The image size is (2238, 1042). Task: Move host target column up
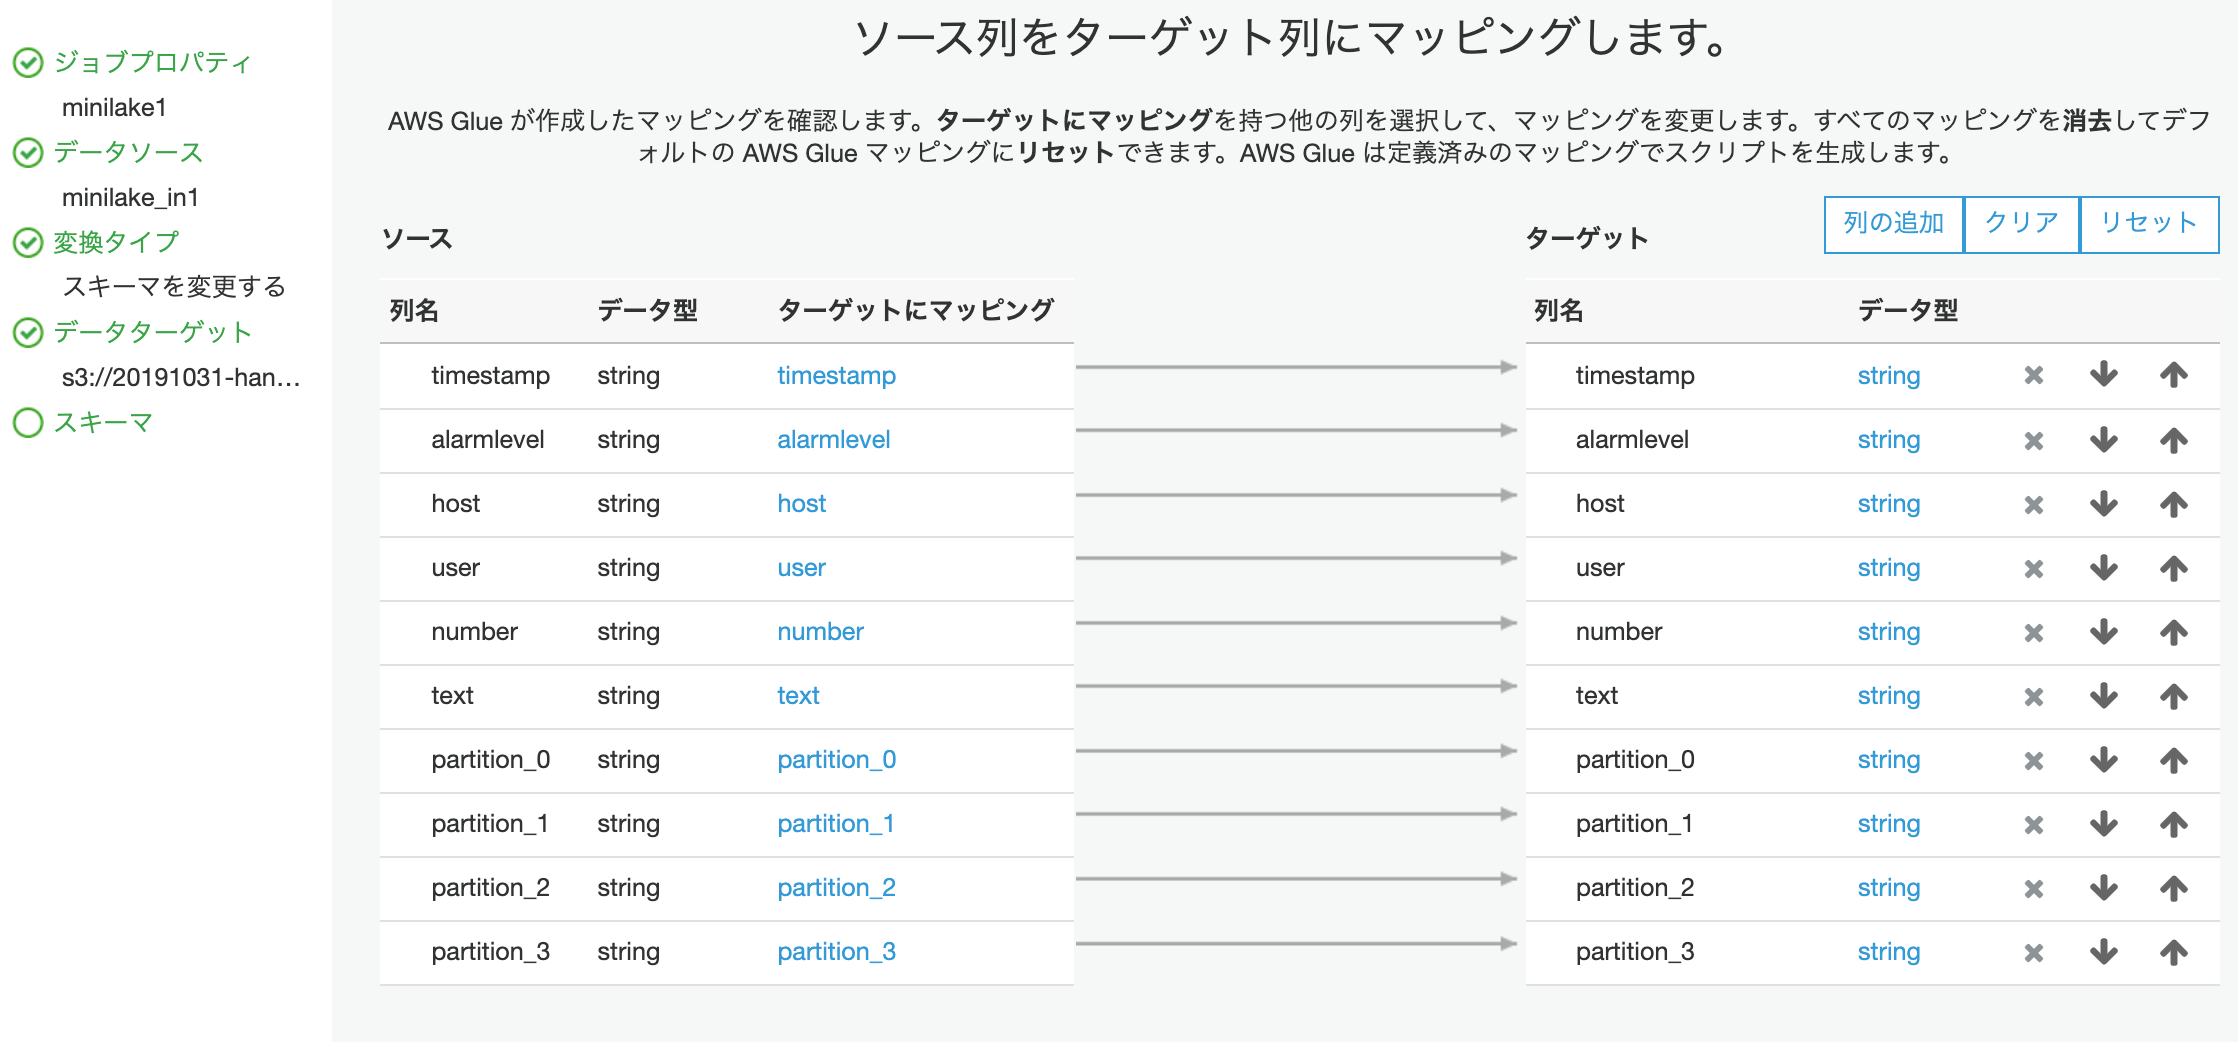(2174, 503)
